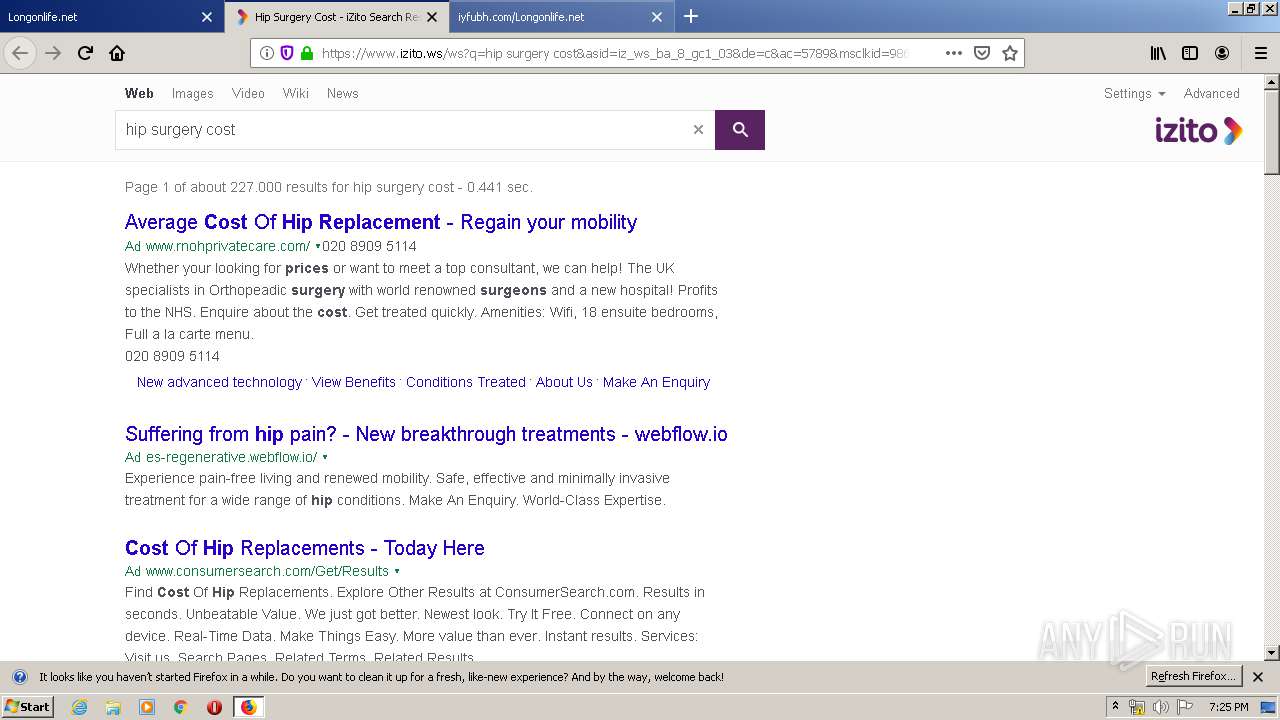The image size is (1280, 720).
Task: Save page to Pocket
Action: 982,53
